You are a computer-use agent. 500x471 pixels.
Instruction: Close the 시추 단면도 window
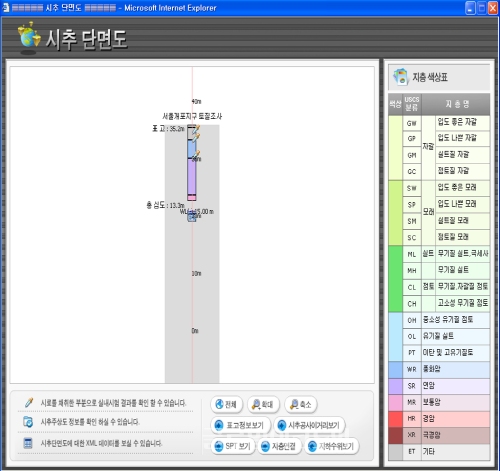point(493,8)
